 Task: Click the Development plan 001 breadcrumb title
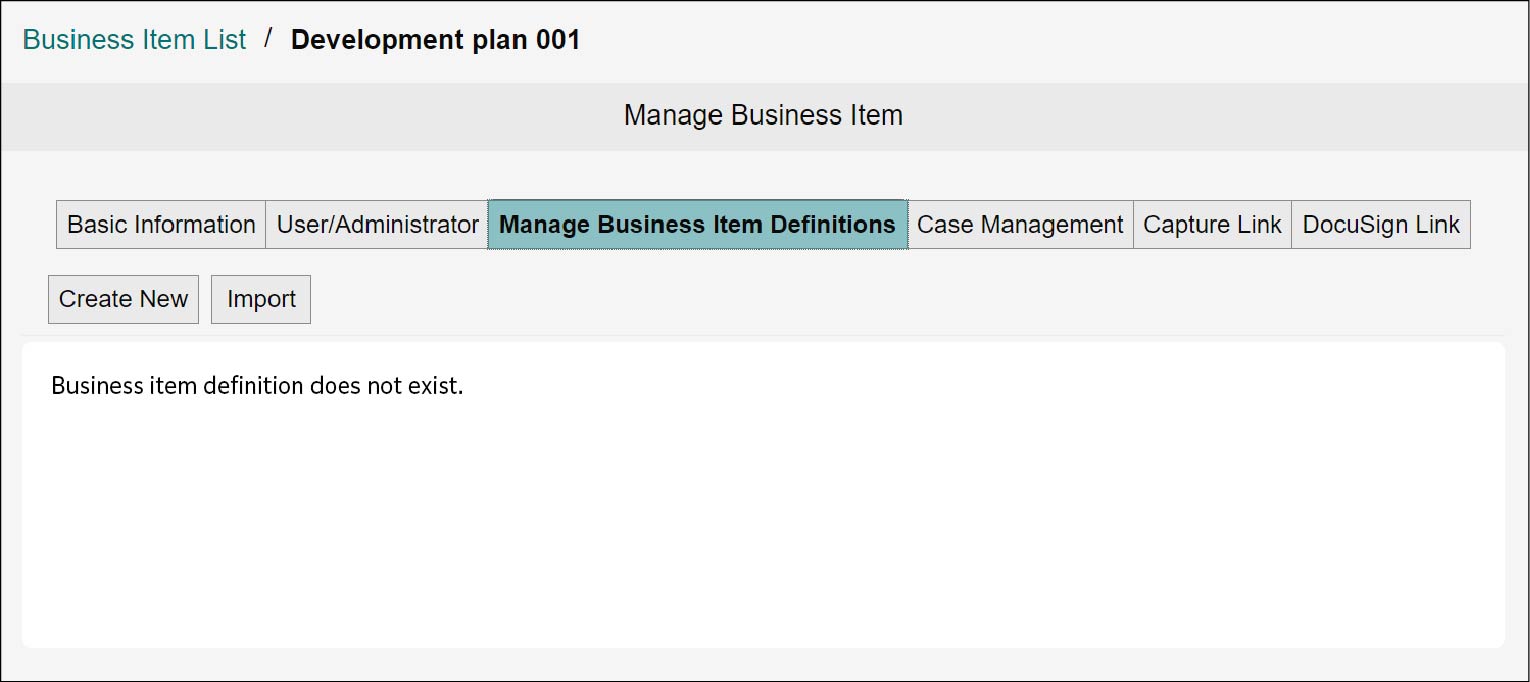(x=435, y=40)
